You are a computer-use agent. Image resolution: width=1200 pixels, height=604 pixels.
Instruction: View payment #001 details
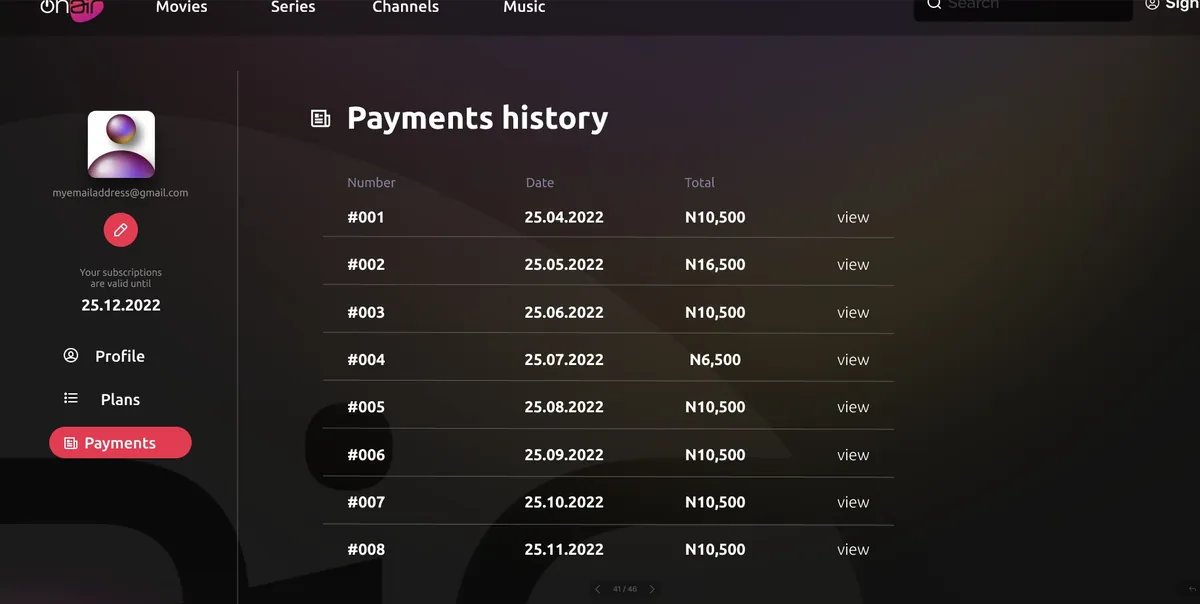tap(852, 217)
